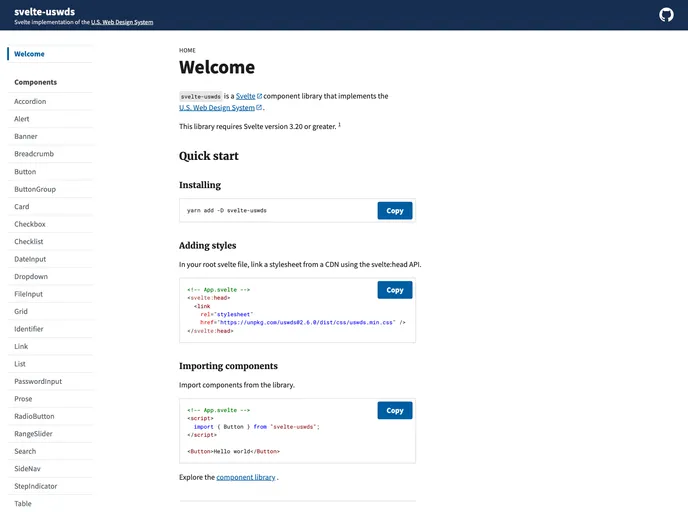
Task: Click the Welcome page heading
Action: click(217, 67)
